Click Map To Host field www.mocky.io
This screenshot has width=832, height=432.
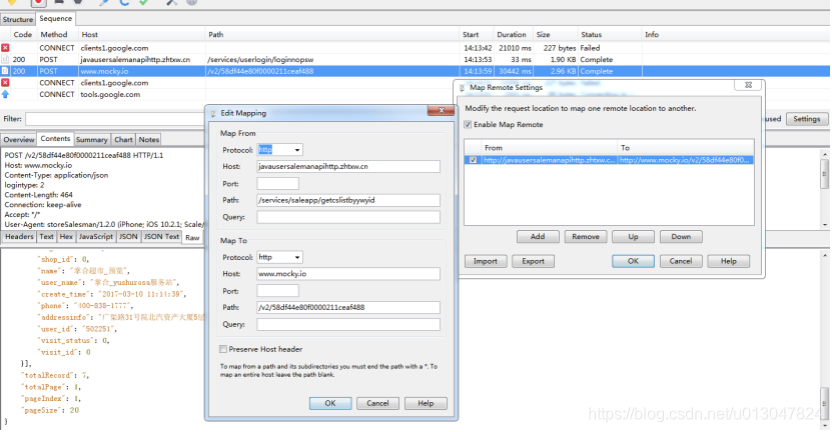(x=348, y=274)
